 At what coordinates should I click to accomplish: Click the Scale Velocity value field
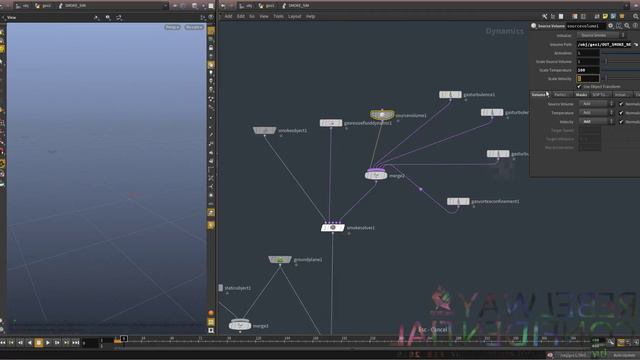588,78
